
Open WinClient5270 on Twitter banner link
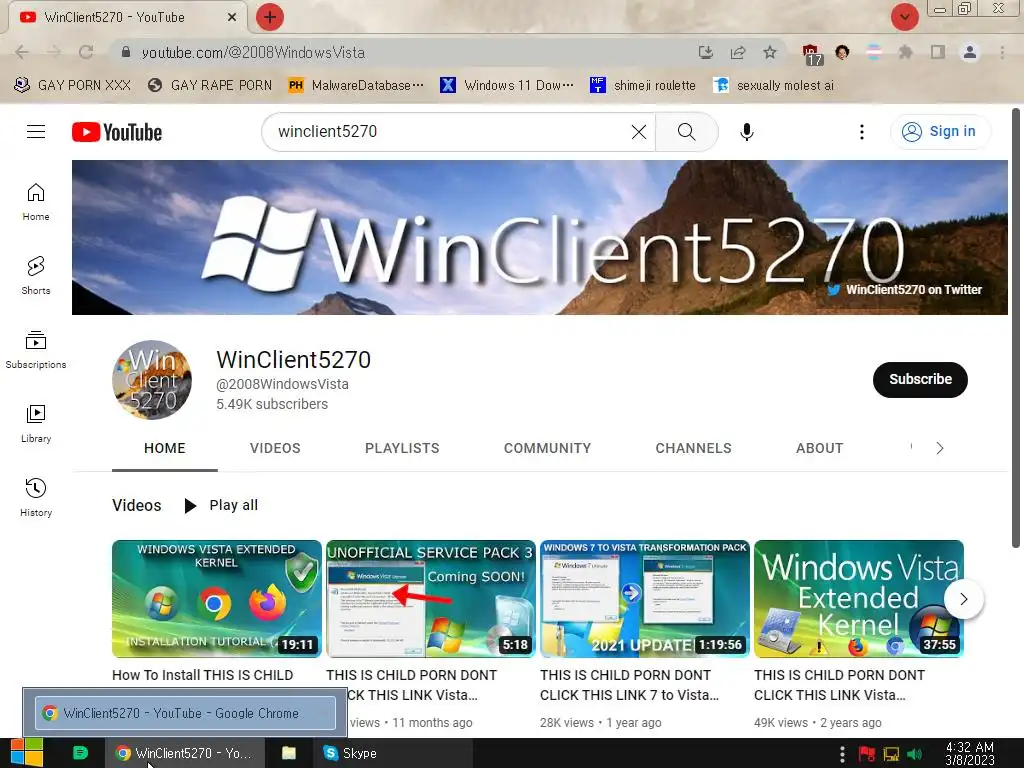904,289
